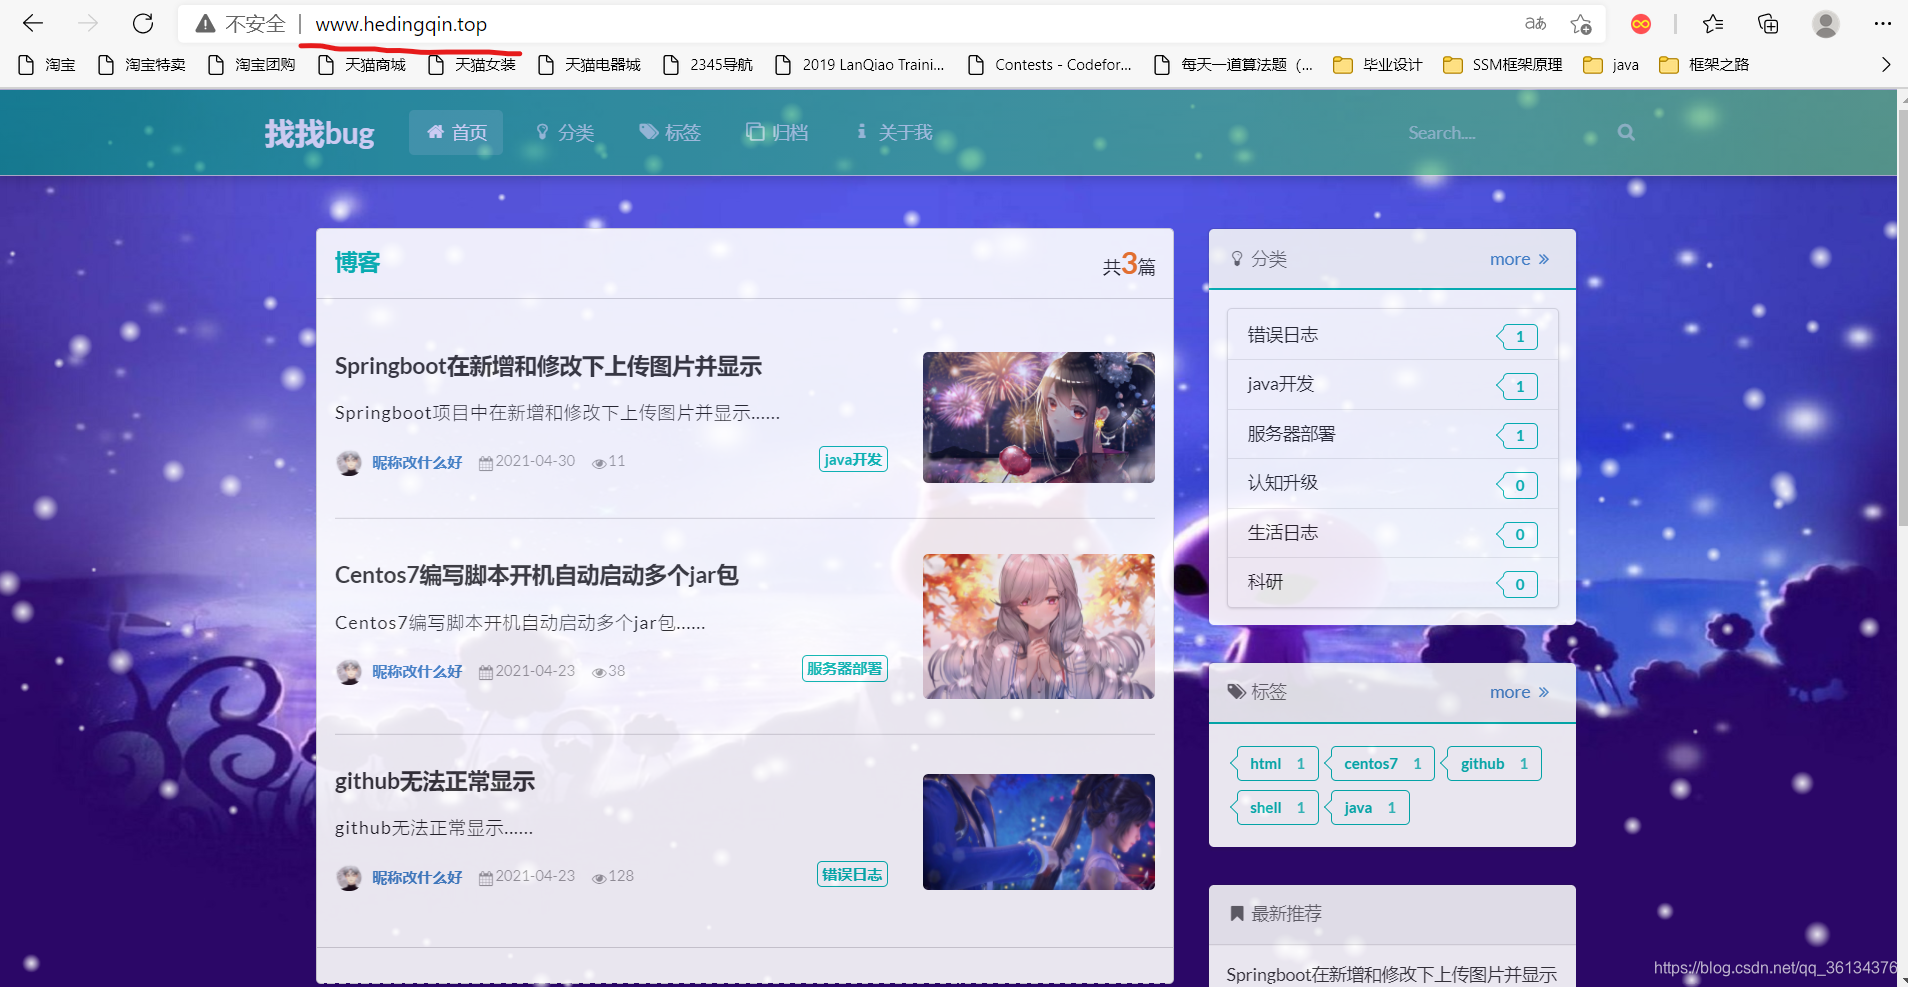
Task: Click the address bar URL www.hedingqin.top
Action: (401, 24)
